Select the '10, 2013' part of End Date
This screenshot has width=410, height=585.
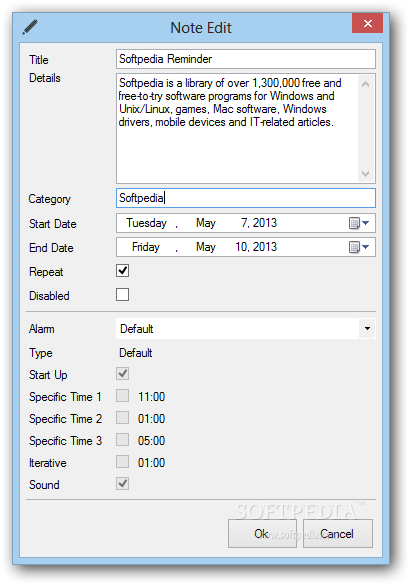[256, 247]
